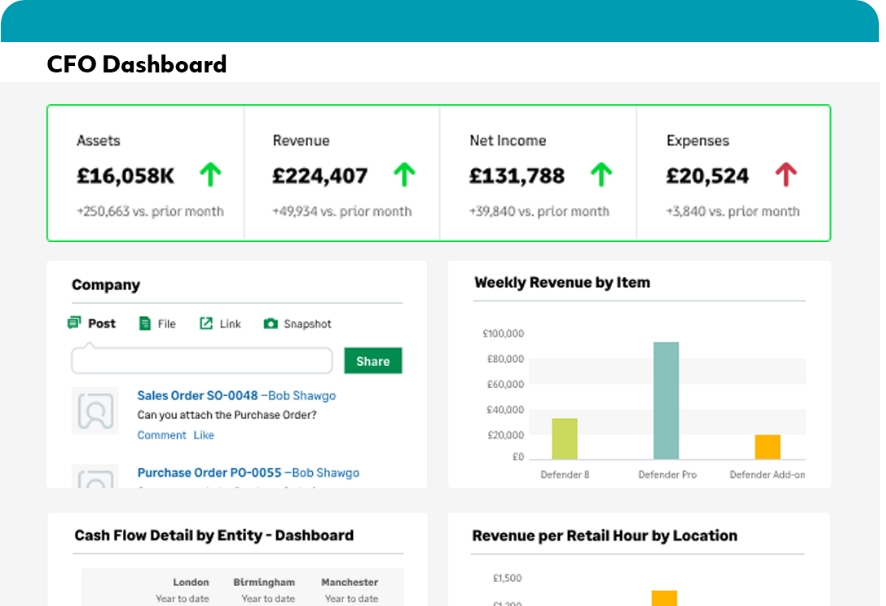Like the Sales Order SO-0048 post
886x606 pixels.
click(204, 435)
